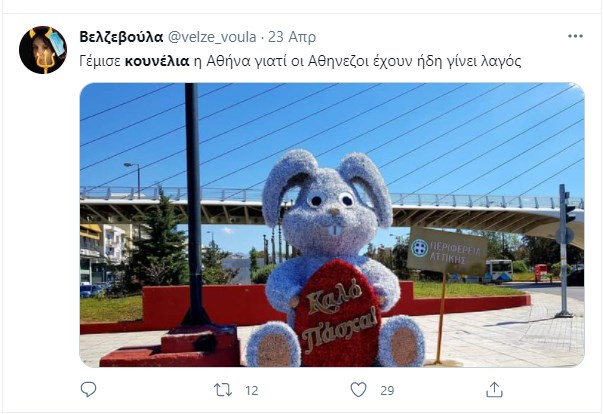Screen dimensions: 603x414
Task: Click the reply speech bubble icon
Action: pyautogui.click(x=88, y=389)
